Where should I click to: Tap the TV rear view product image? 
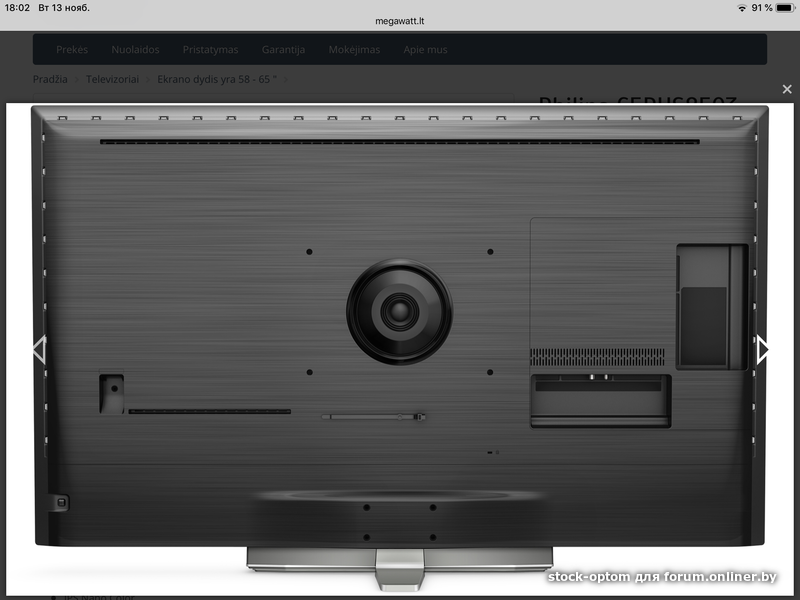pyautogui.click(x=399, y=348)
